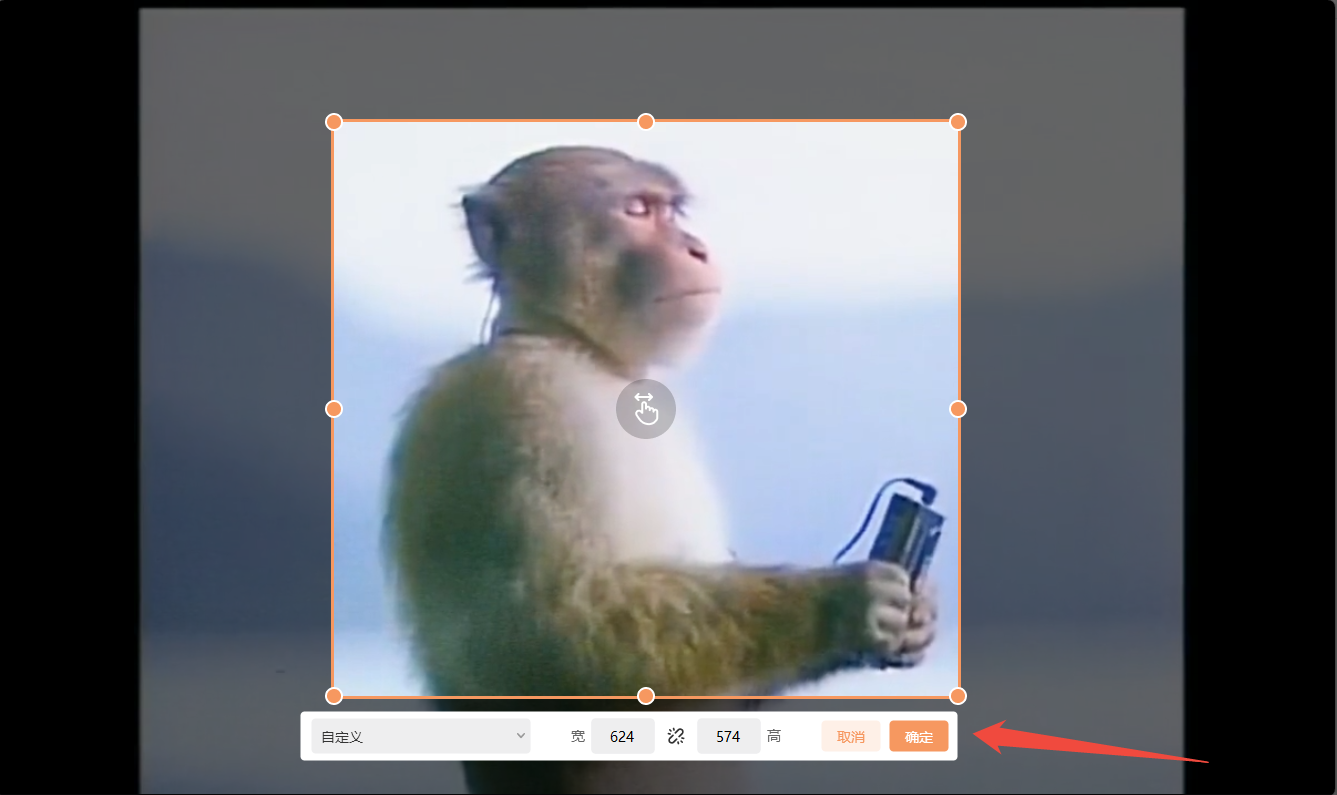
Task: Click the 确定 confirm button
Action: 919,736
